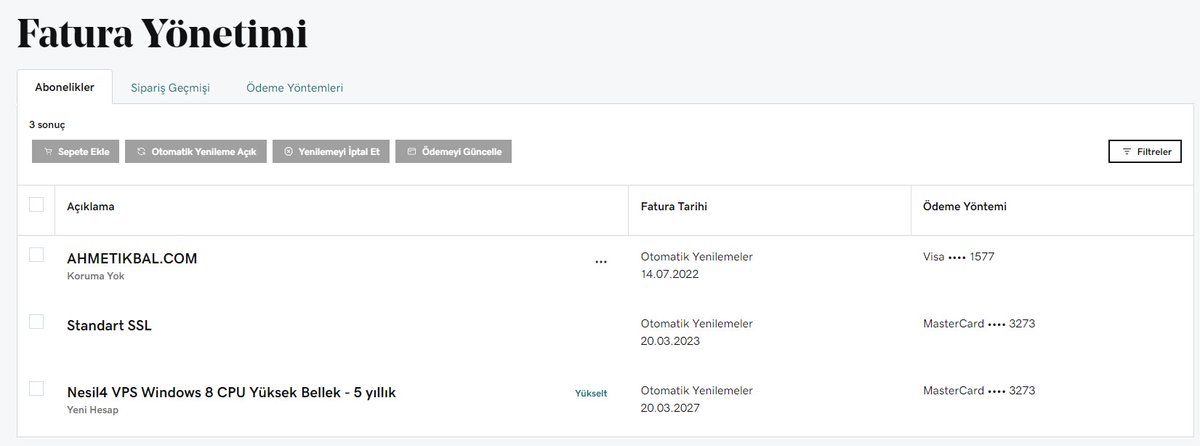1200x446 pixels.
Task: Check the AHMETIKBAL.COM row checkbox
Action: pyautogui.click(x=36, y=255)
